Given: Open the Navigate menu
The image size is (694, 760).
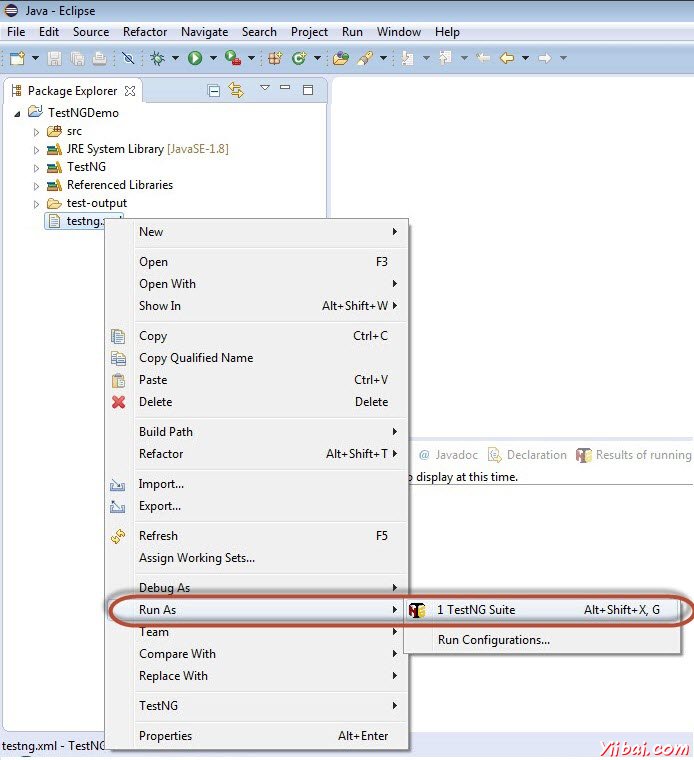Looking at the screenshot, I should click(205, 32).
